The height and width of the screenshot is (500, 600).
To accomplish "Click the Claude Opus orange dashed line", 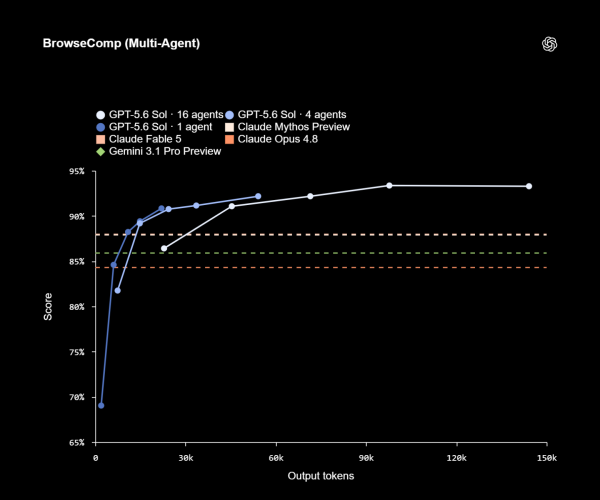I will click(x=321, y=268).
